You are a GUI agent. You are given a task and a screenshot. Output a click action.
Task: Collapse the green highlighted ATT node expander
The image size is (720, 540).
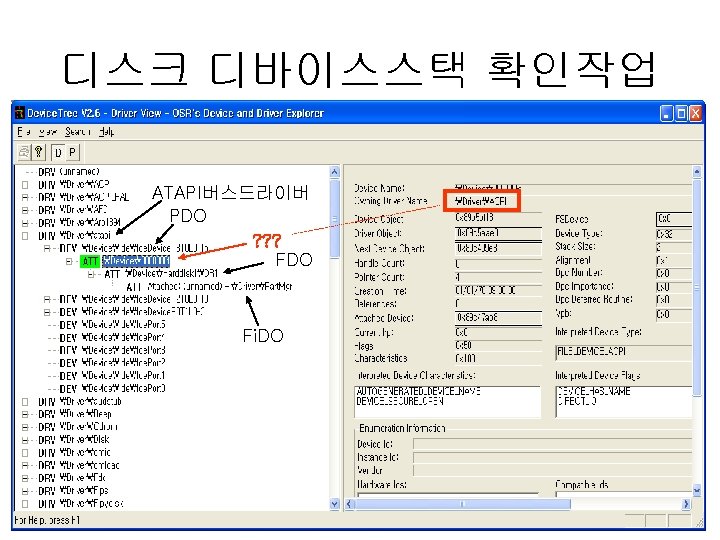click(69, 261)
